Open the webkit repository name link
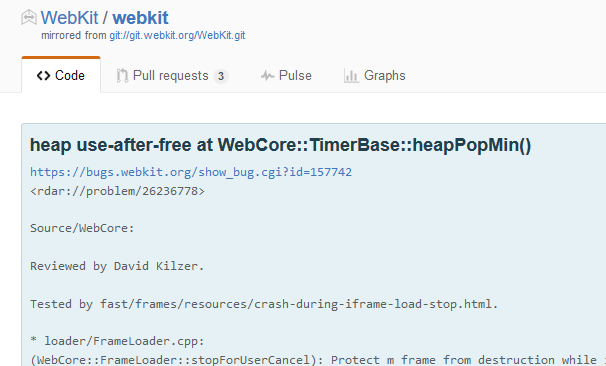 140,18
